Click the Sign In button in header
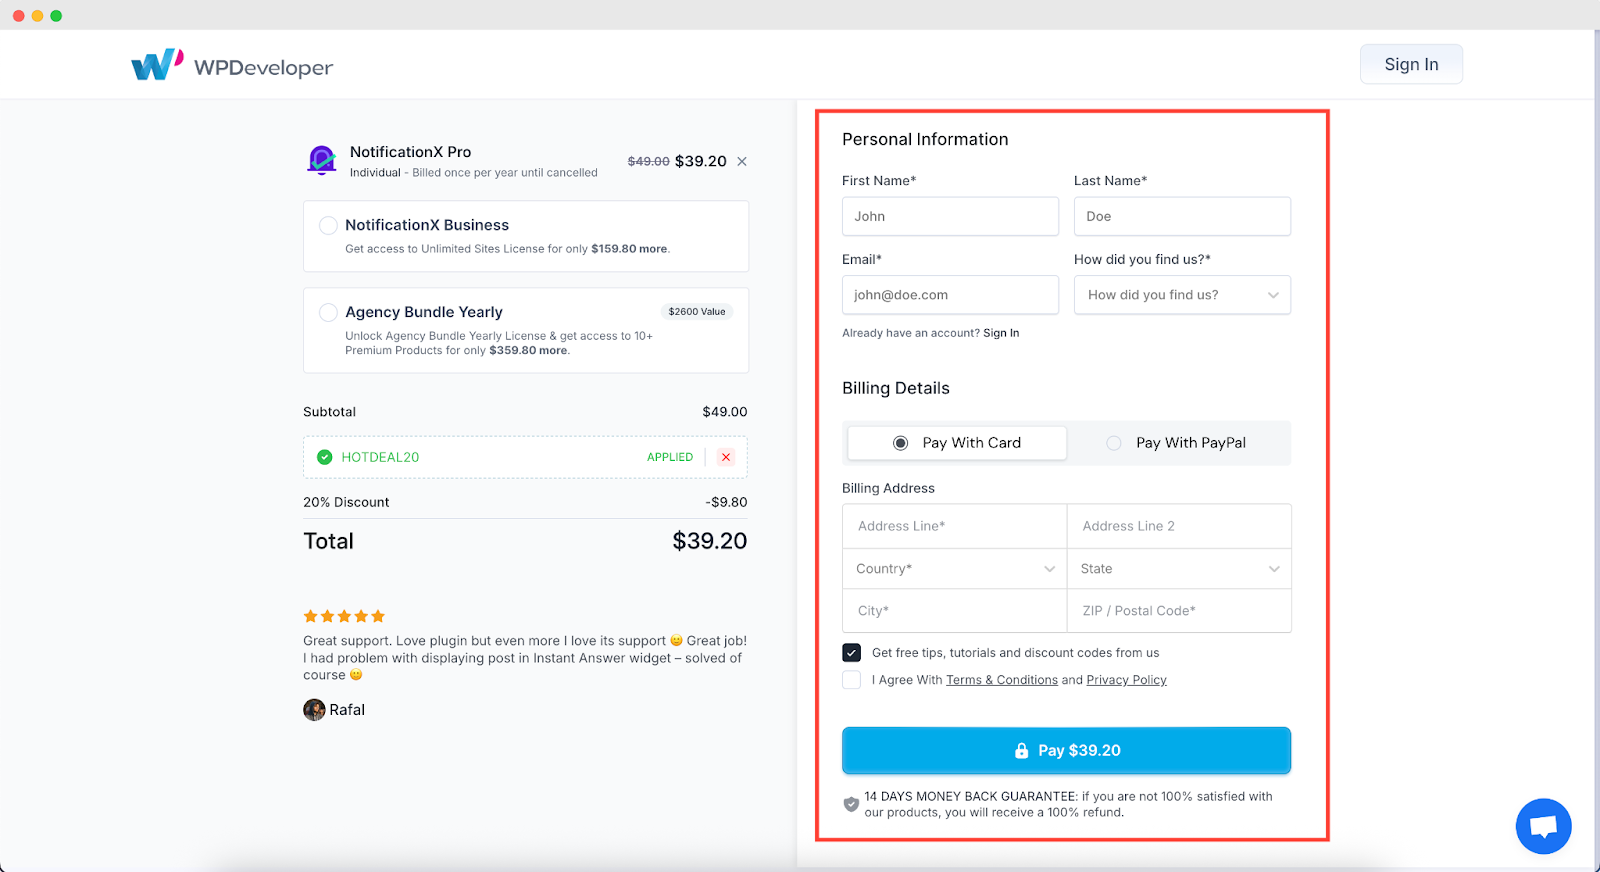1600x872 pixels. click(x=1411, y=64)
